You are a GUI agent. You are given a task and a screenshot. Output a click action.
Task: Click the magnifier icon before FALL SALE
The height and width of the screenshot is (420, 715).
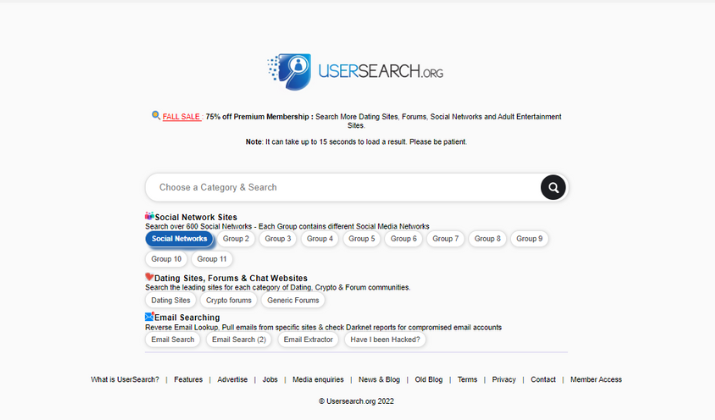tap(156, 116)
